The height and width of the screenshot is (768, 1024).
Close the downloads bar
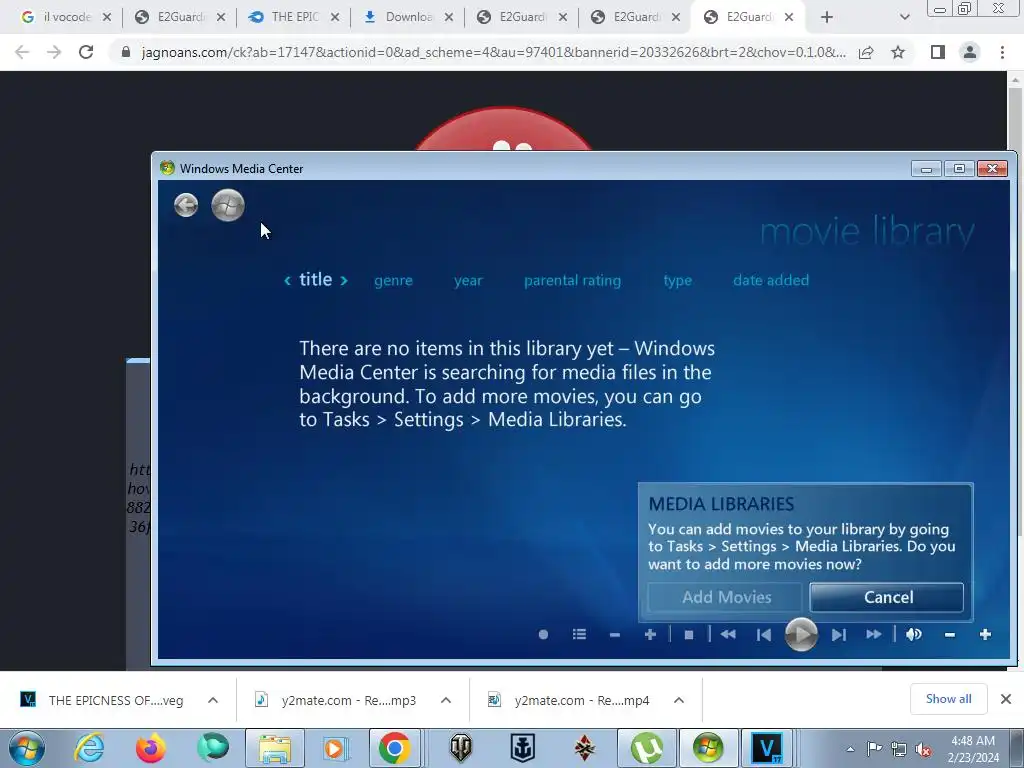point(1006,699)
